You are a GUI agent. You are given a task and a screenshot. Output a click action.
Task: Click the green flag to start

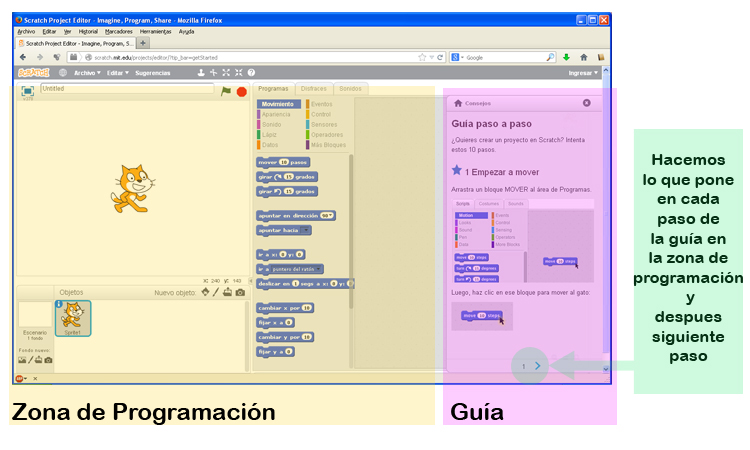click(x=226, y=91)
